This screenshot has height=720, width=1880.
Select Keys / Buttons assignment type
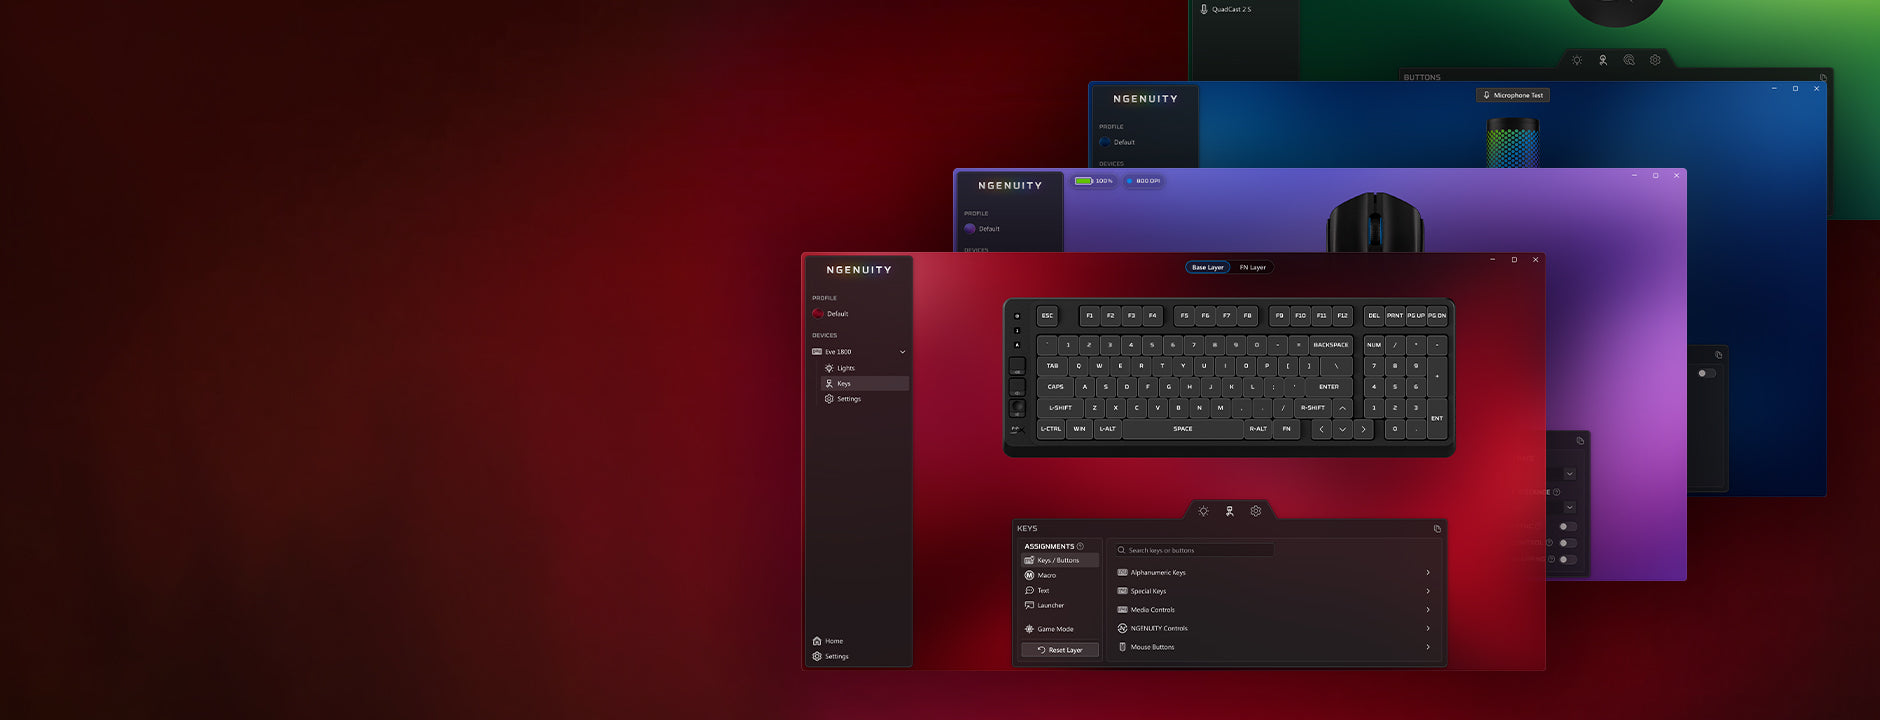(x=1060, y=560)
